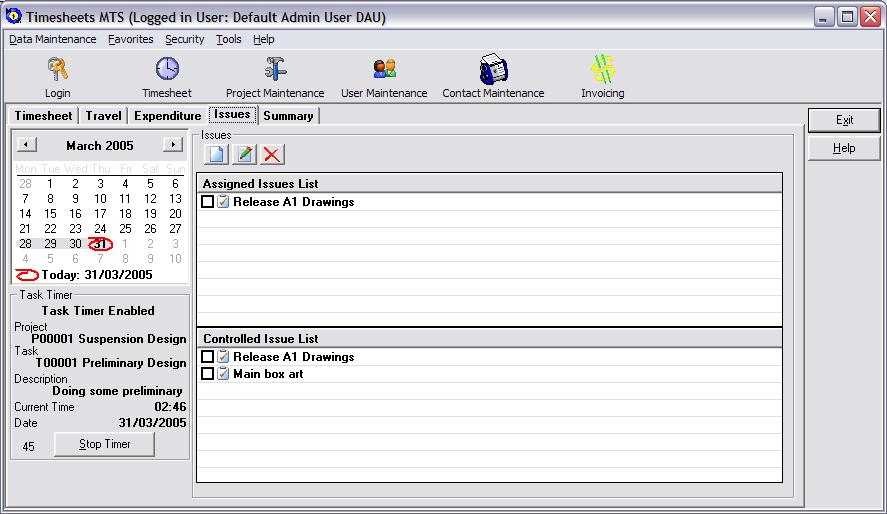Click the clipboard icon for Release A1 Drawings in the Assigned list
Screen dimensions: 887x514
(223, 201)
